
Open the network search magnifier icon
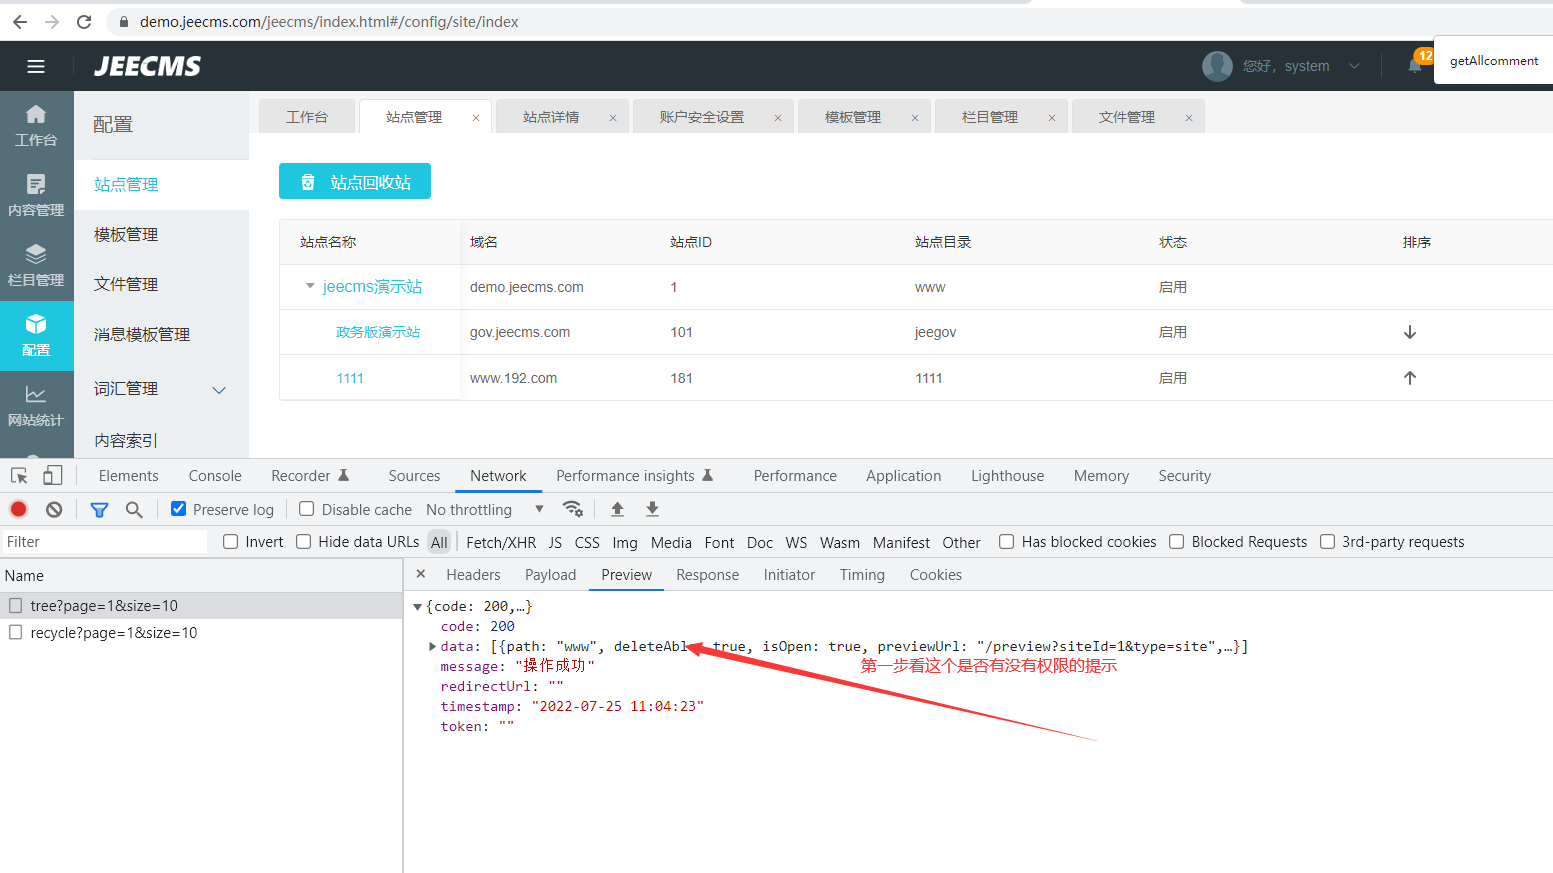pyautogui.click(x=134, y=509)
